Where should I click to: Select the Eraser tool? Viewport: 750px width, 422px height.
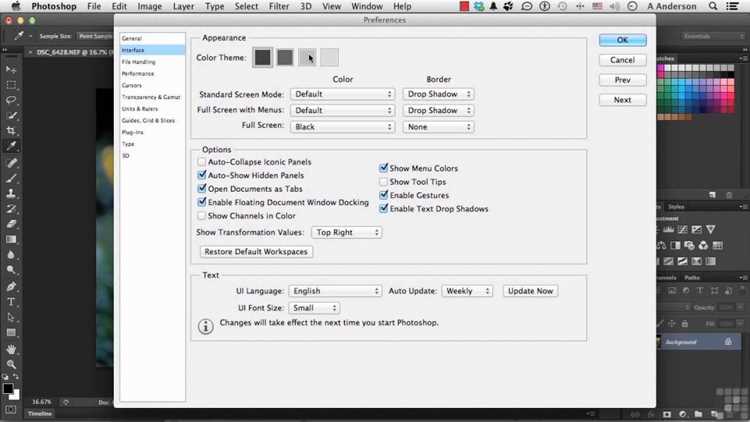pyautogui.click(x=11, y=224)
